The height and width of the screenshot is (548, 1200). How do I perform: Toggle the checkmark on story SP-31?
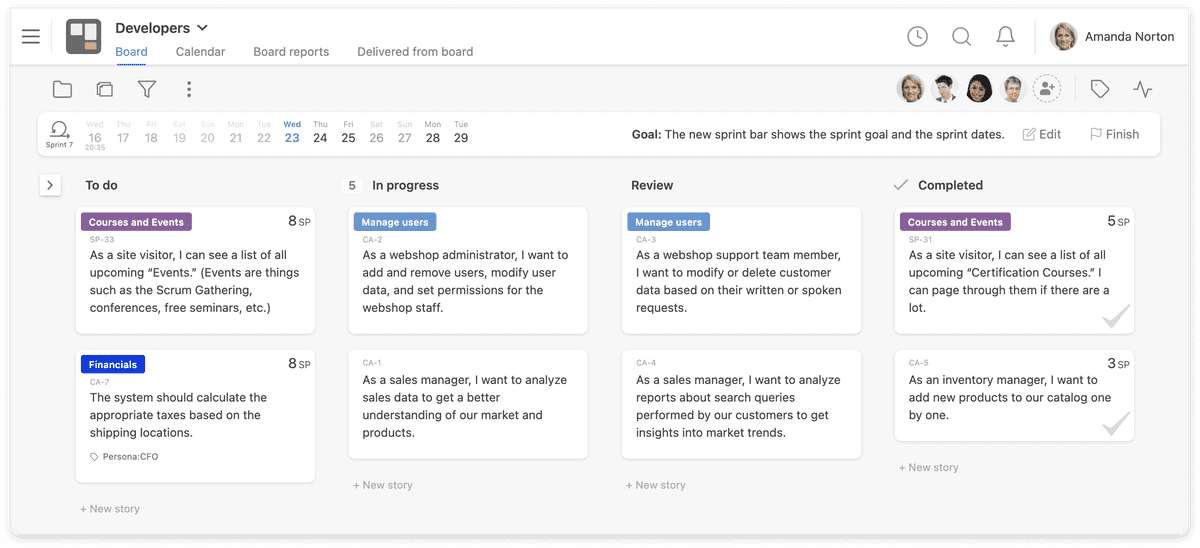point(1115,318)
